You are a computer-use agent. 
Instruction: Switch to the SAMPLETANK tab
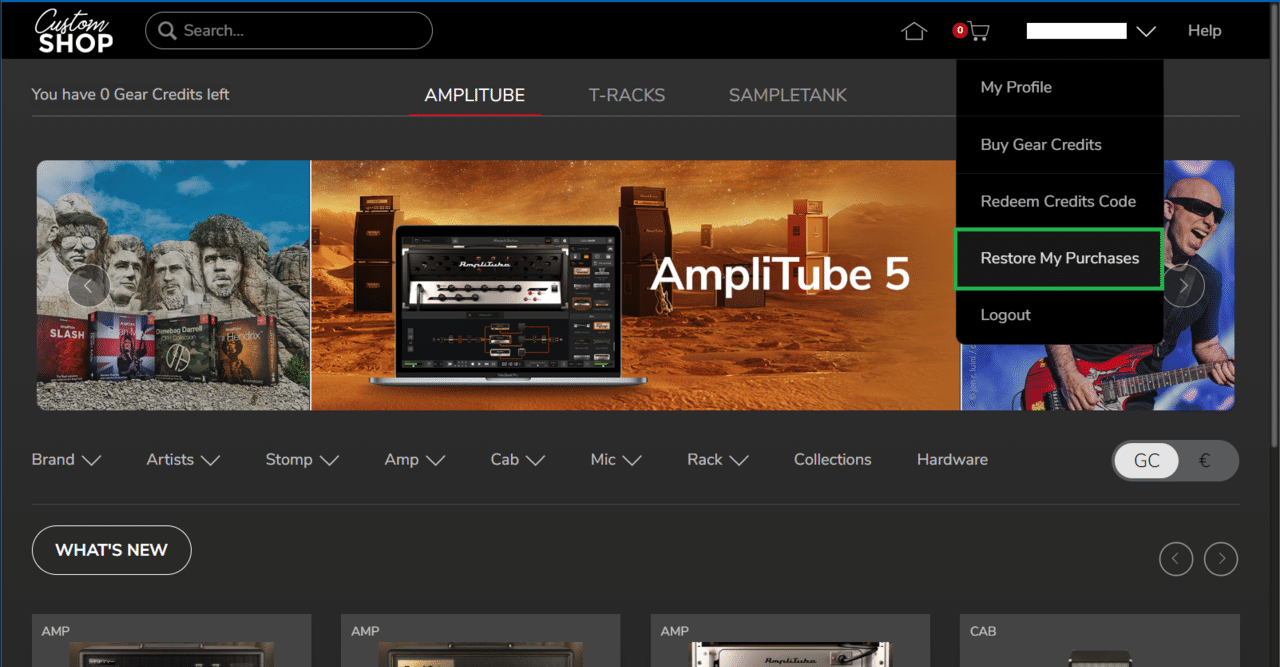tap(788, 95)
